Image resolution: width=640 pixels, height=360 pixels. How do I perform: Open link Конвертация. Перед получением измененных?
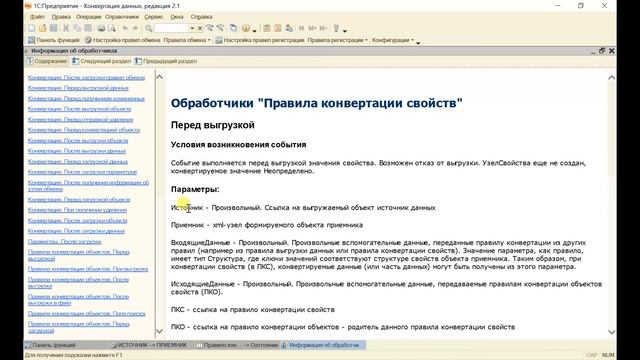click(x=86, y=99)
